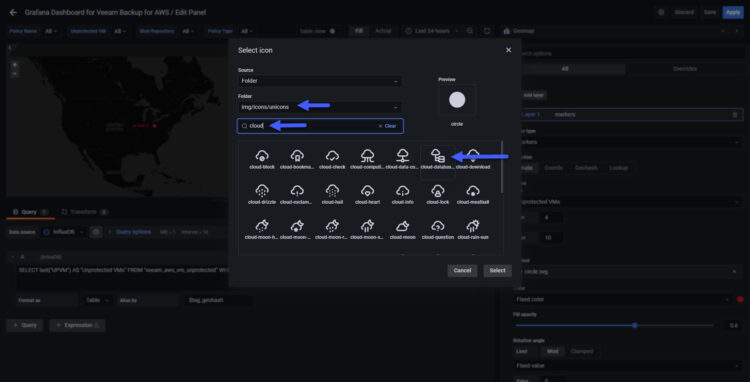Open the Unprotected VM variable dropdown
The width and height of the screenshot is (750, 382).
120,31
